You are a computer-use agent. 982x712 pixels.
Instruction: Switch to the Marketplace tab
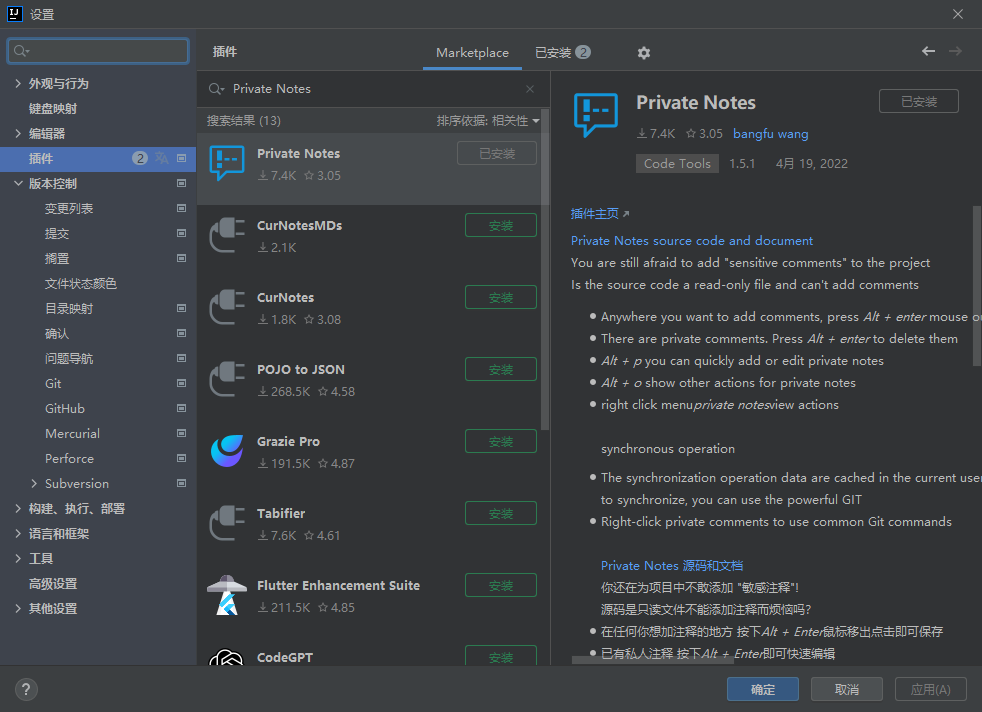[x=472, y=53]
